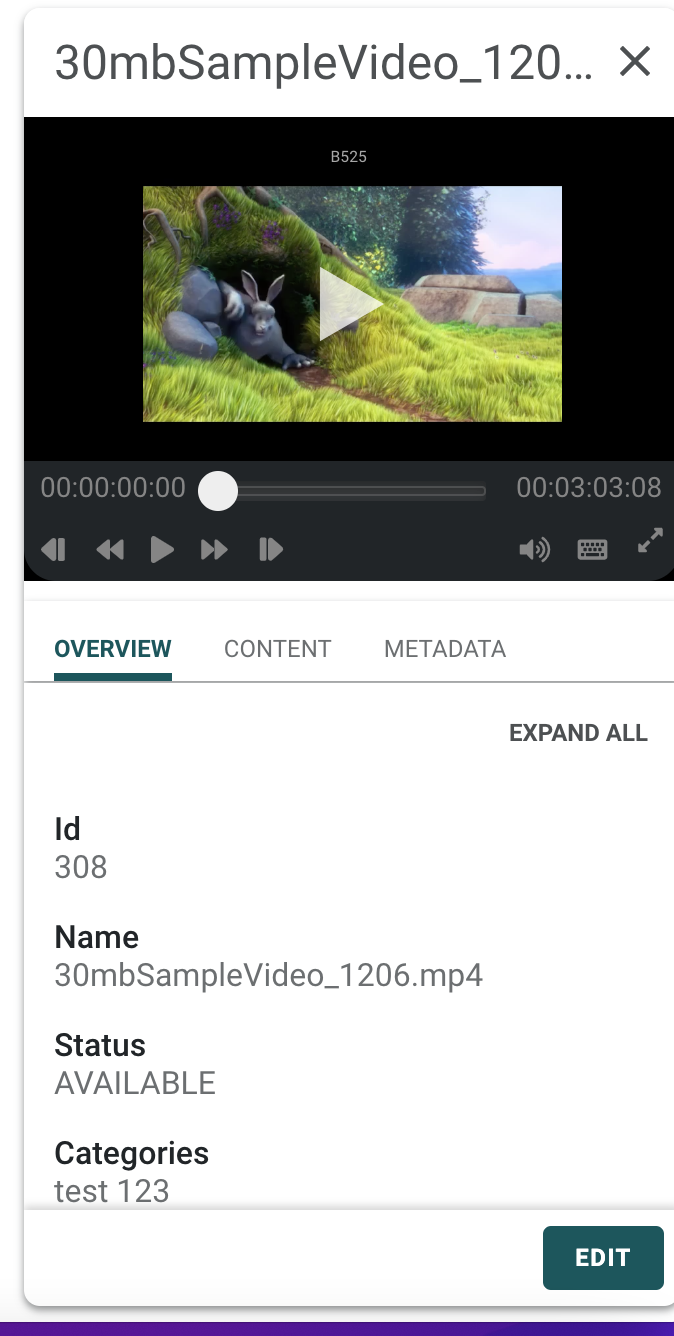Mute the video with the speaker icon
674x1336 pixels.
[535, 549]
